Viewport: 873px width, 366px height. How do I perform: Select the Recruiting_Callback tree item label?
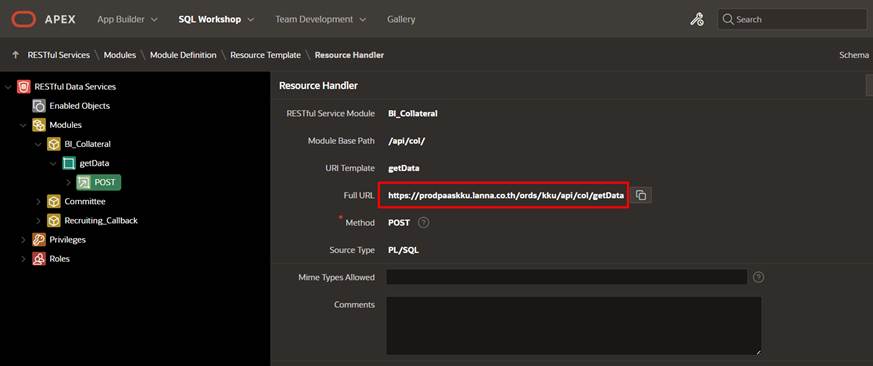(101, 221)
